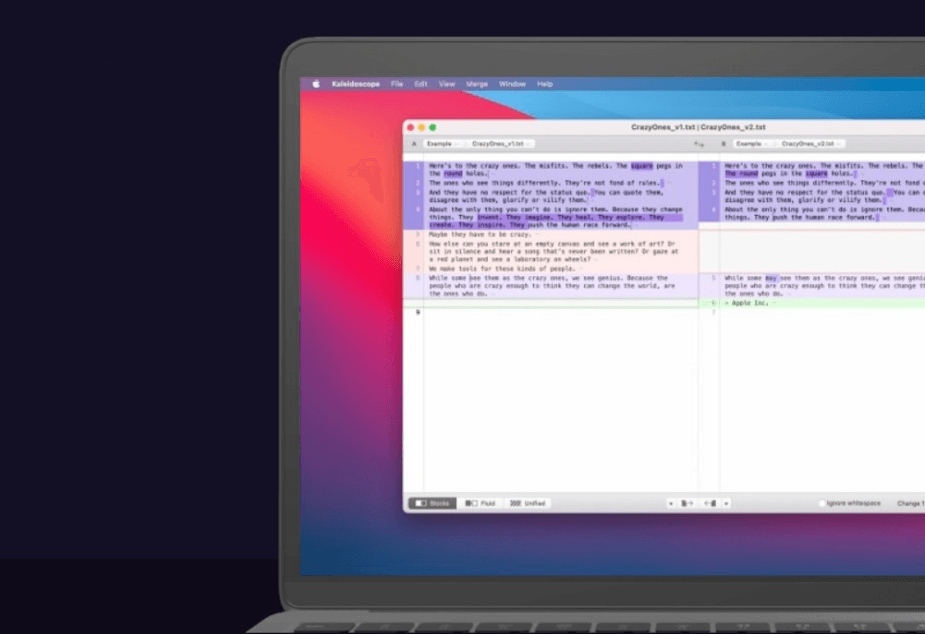This screenshot has height=634, width=925.
Task: Open dropdown right of merge-left button
Action: [x=726, y=503]
